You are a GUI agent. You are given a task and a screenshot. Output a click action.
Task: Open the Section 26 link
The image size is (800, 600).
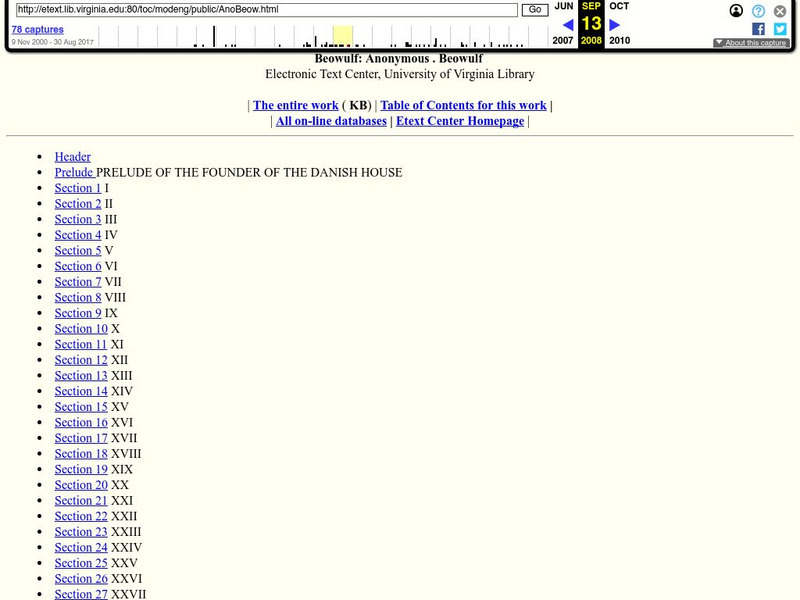(x=81, y=579)
